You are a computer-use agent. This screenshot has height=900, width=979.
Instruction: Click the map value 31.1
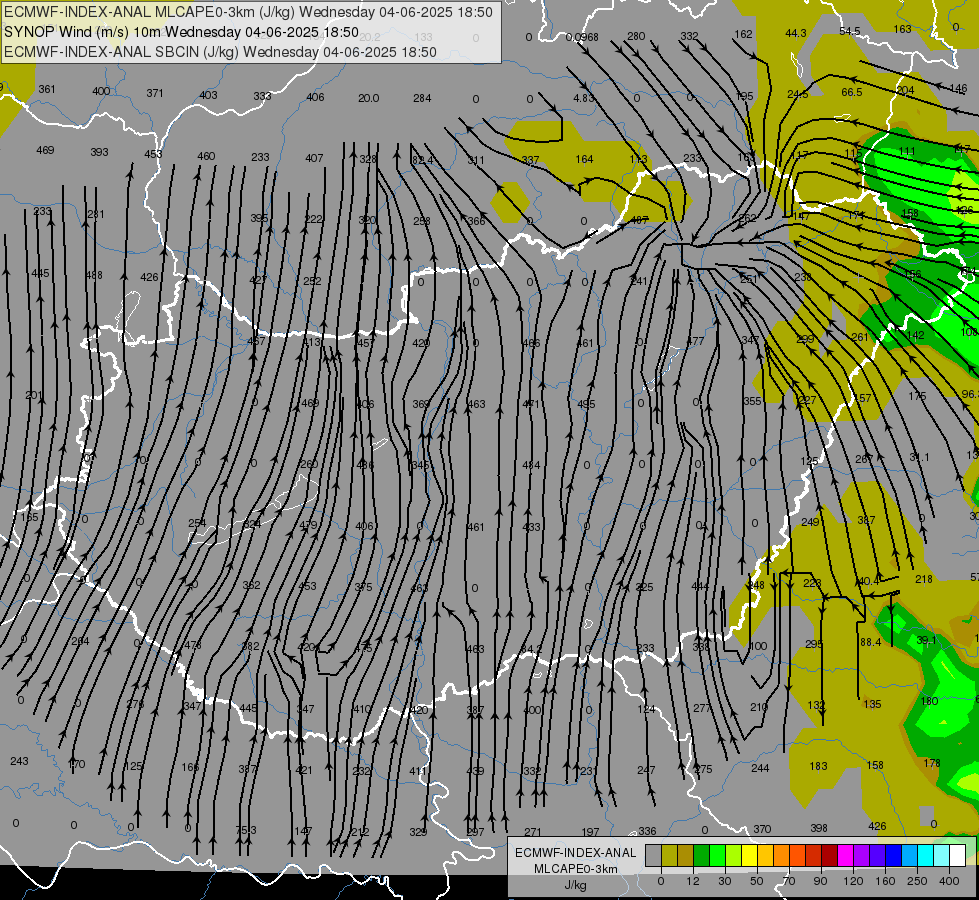tap(919, 457)
